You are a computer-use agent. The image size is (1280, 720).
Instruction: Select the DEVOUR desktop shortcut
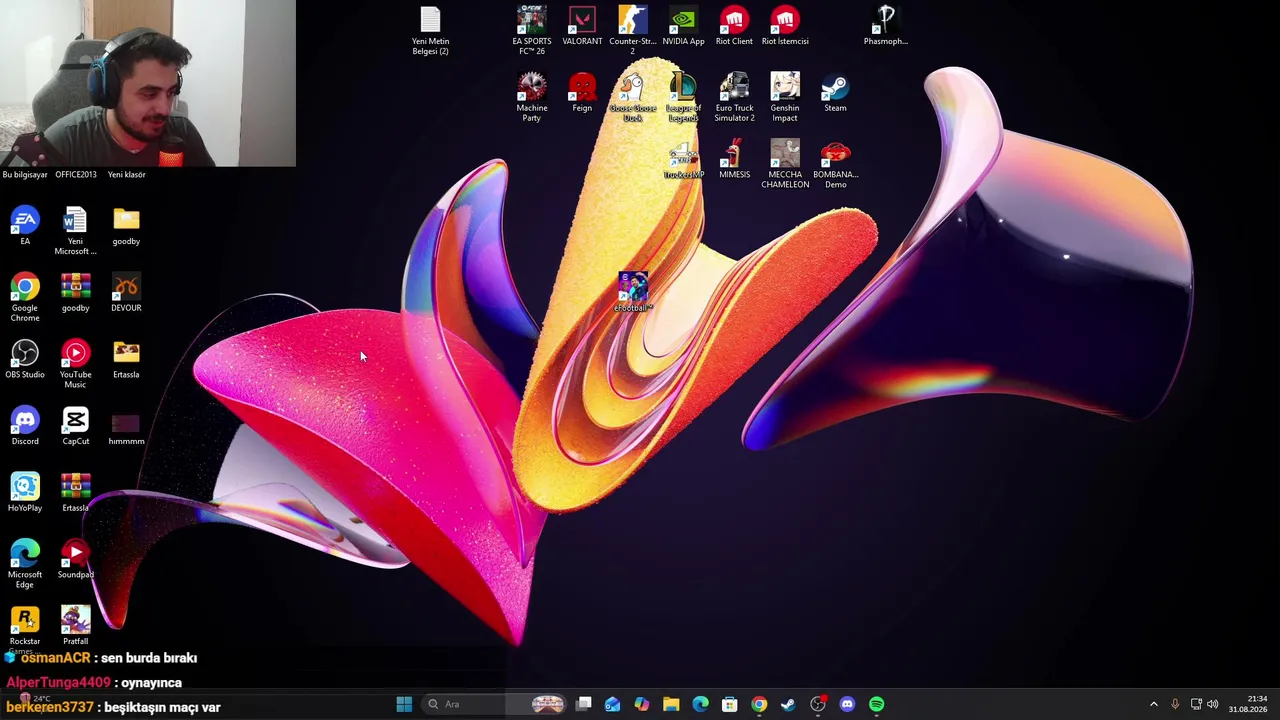(x=126, y=293)
